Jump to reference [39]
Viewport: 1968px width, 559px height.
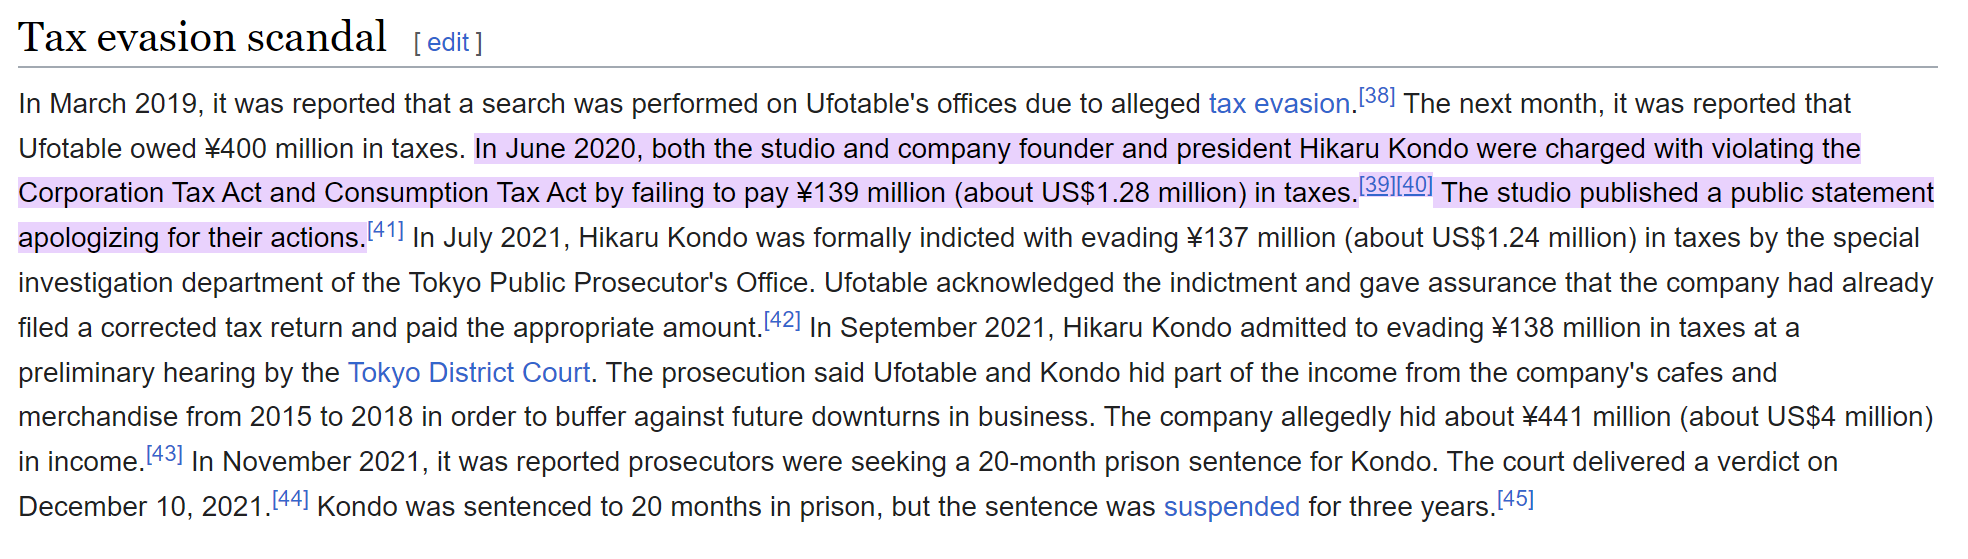(1377, 185)
